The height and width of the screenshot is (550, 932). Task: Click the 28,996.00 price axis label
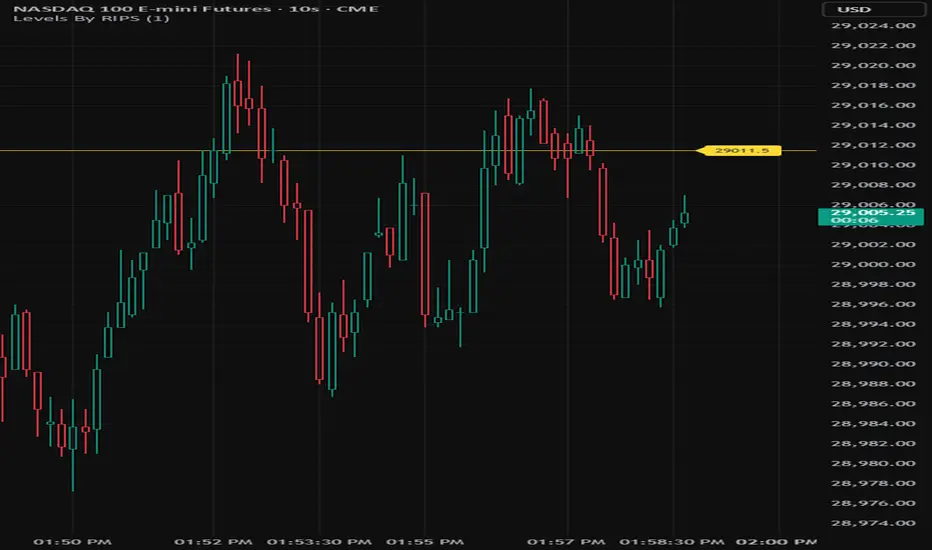(x=873, y=304)
